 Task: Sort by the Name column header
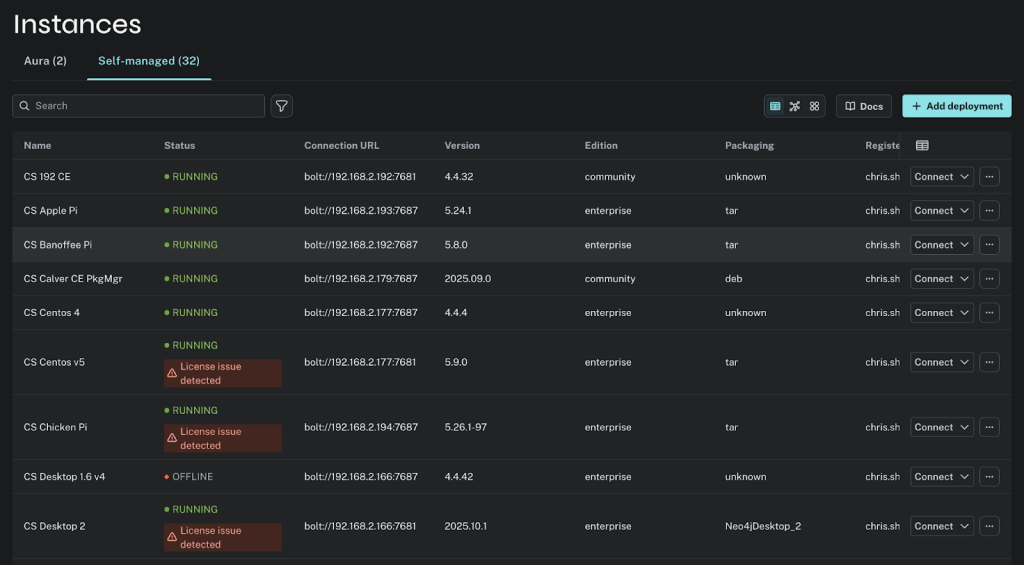[37, 146]
